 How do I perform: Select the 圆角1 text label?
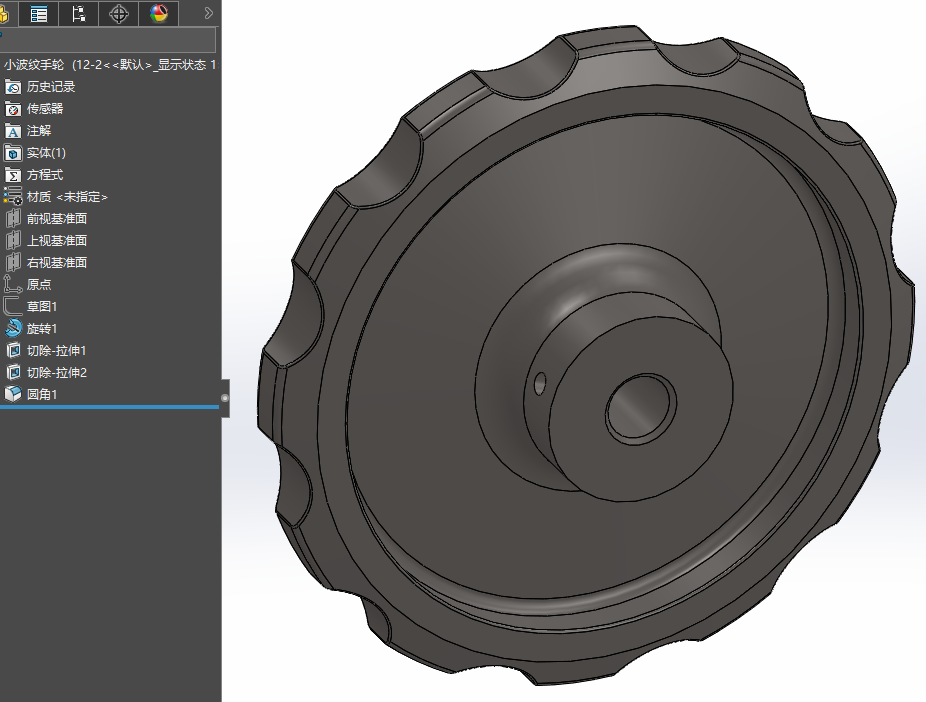pyautogui.click(x=42, y=394)
